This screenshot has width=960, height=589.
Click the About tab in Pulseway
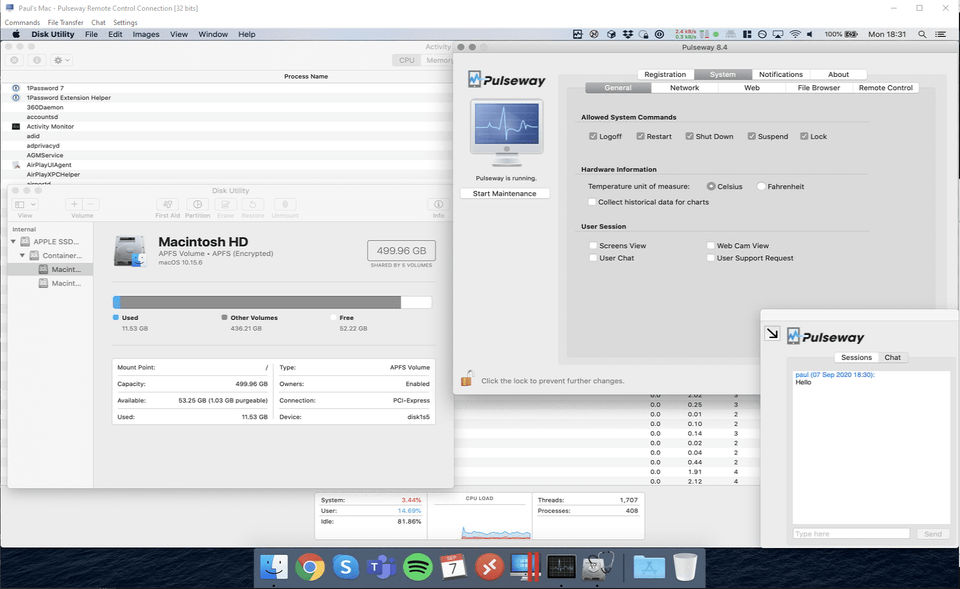click(x=838, y=74)
